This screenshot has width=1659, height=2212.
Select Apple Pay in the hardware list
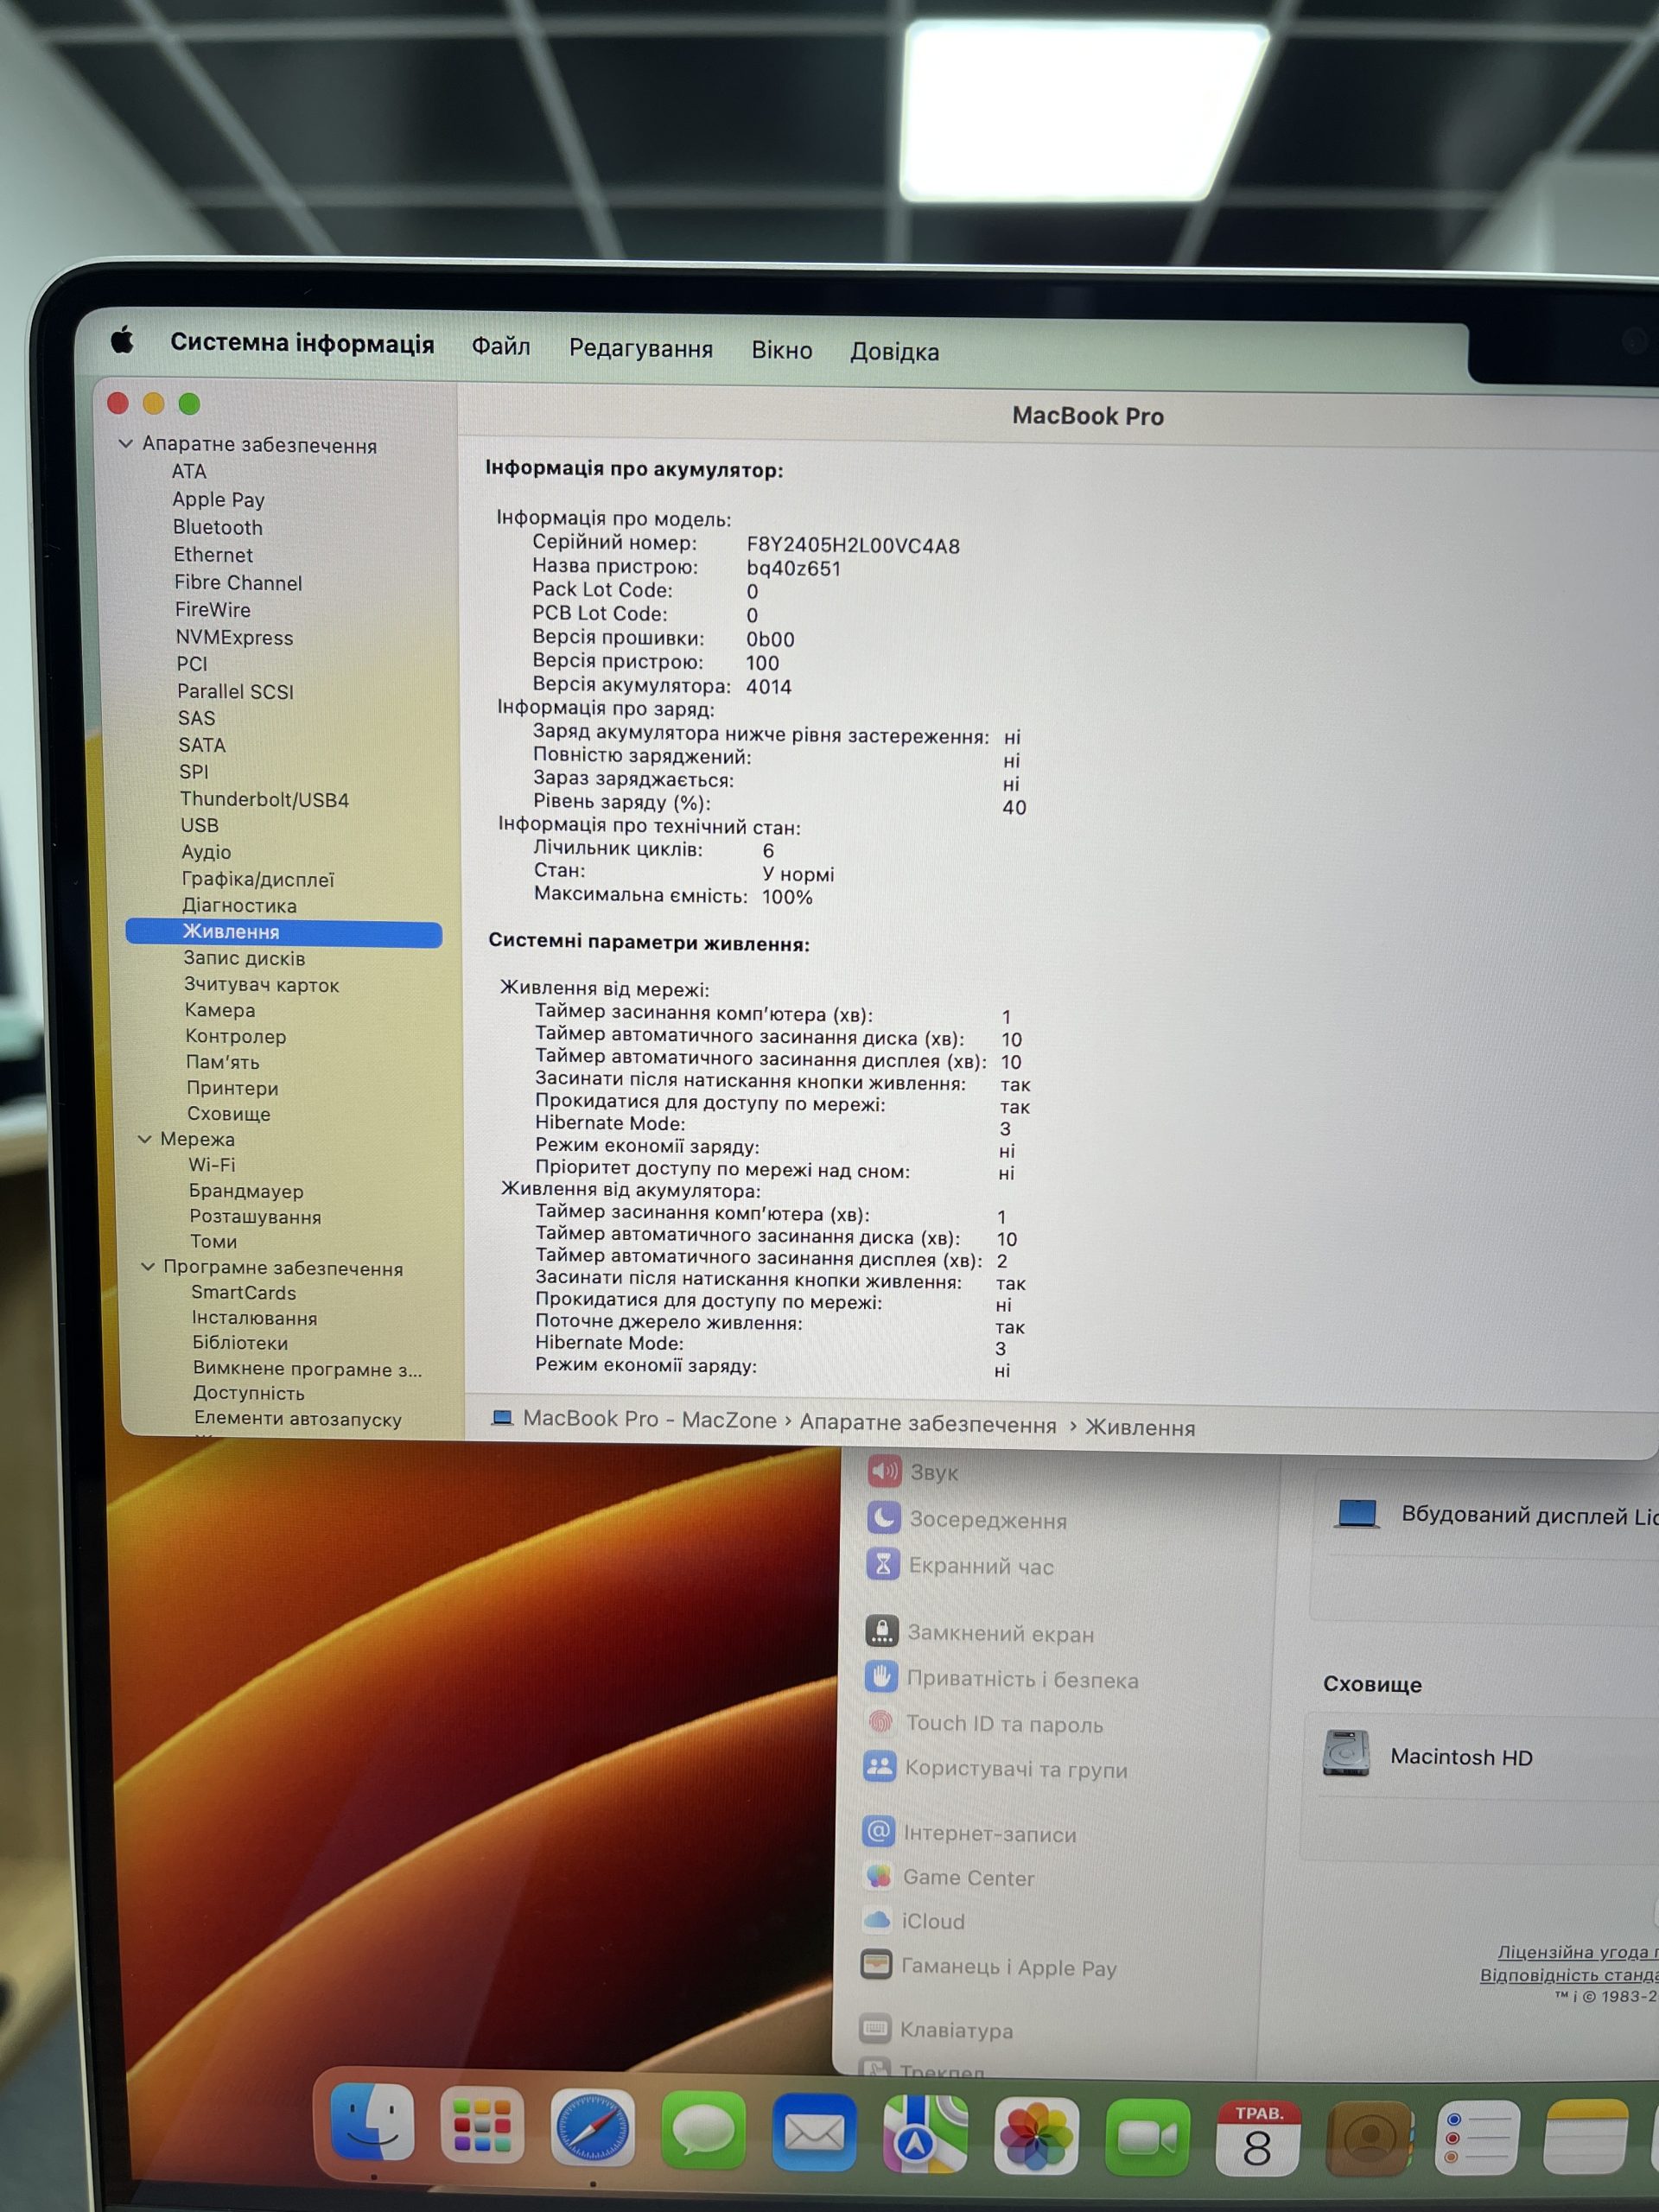click(218, 499)
